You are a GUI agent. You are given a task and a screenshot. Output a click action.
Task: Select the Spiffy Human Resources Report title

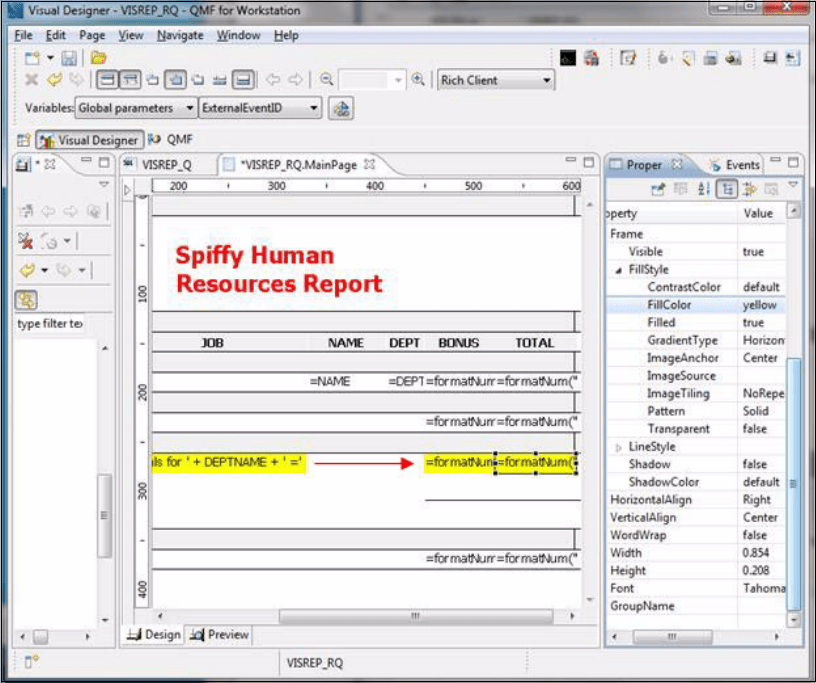pyautogui.click(x=279, y=270)
